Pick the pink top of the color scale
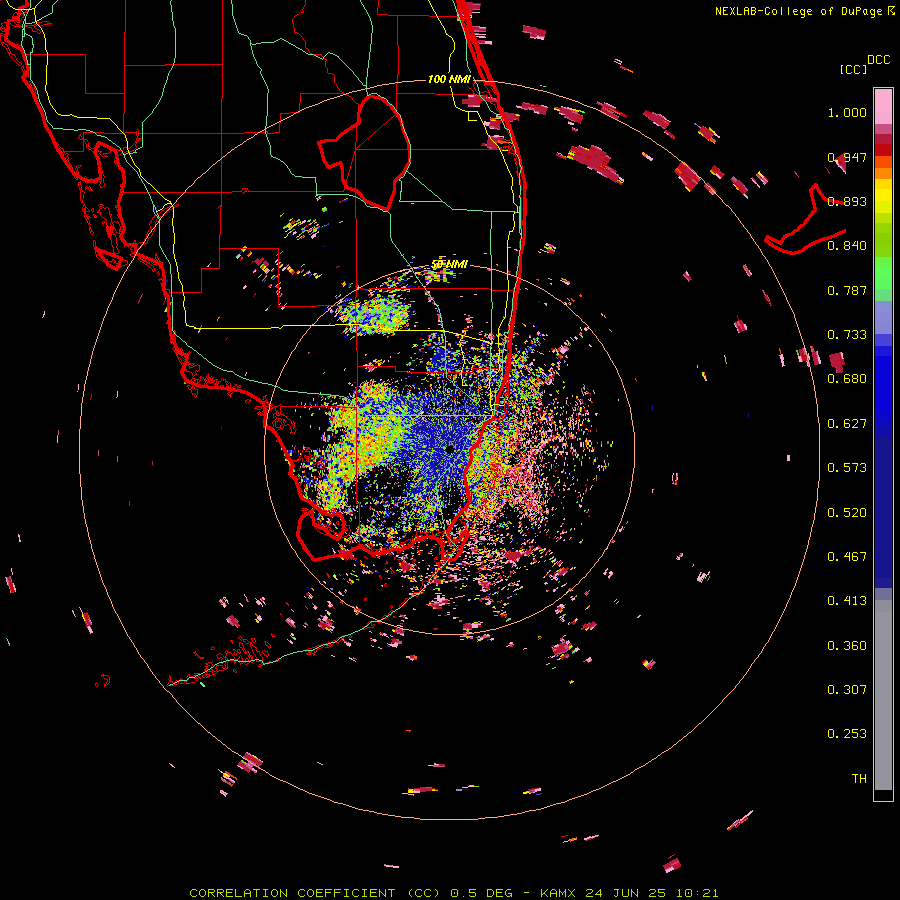Viewport: 900px width, 900px height. (x=883, y=106)
